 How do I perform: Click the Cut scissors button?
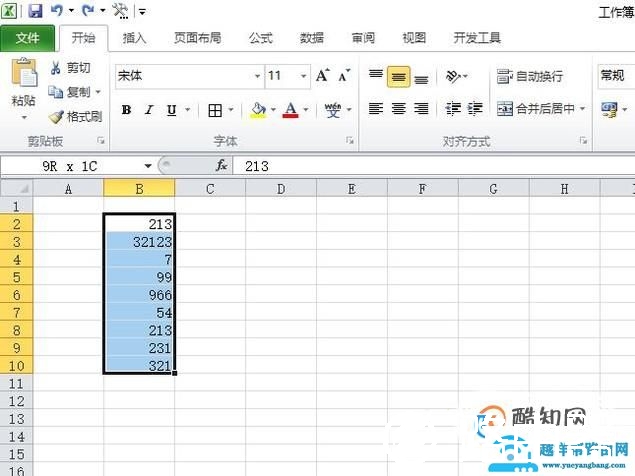point(70,68)
